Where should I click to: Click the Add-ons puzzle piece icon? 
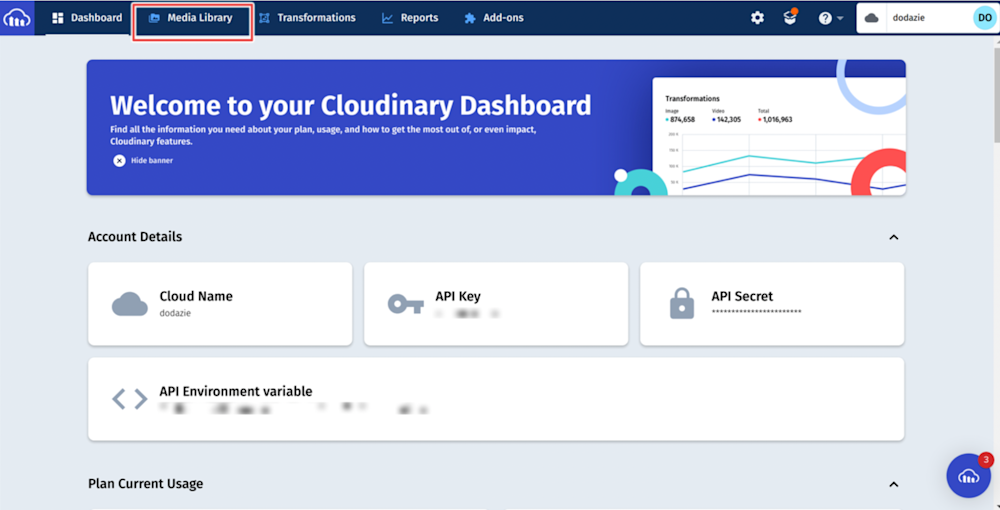(x=470, y=18)
